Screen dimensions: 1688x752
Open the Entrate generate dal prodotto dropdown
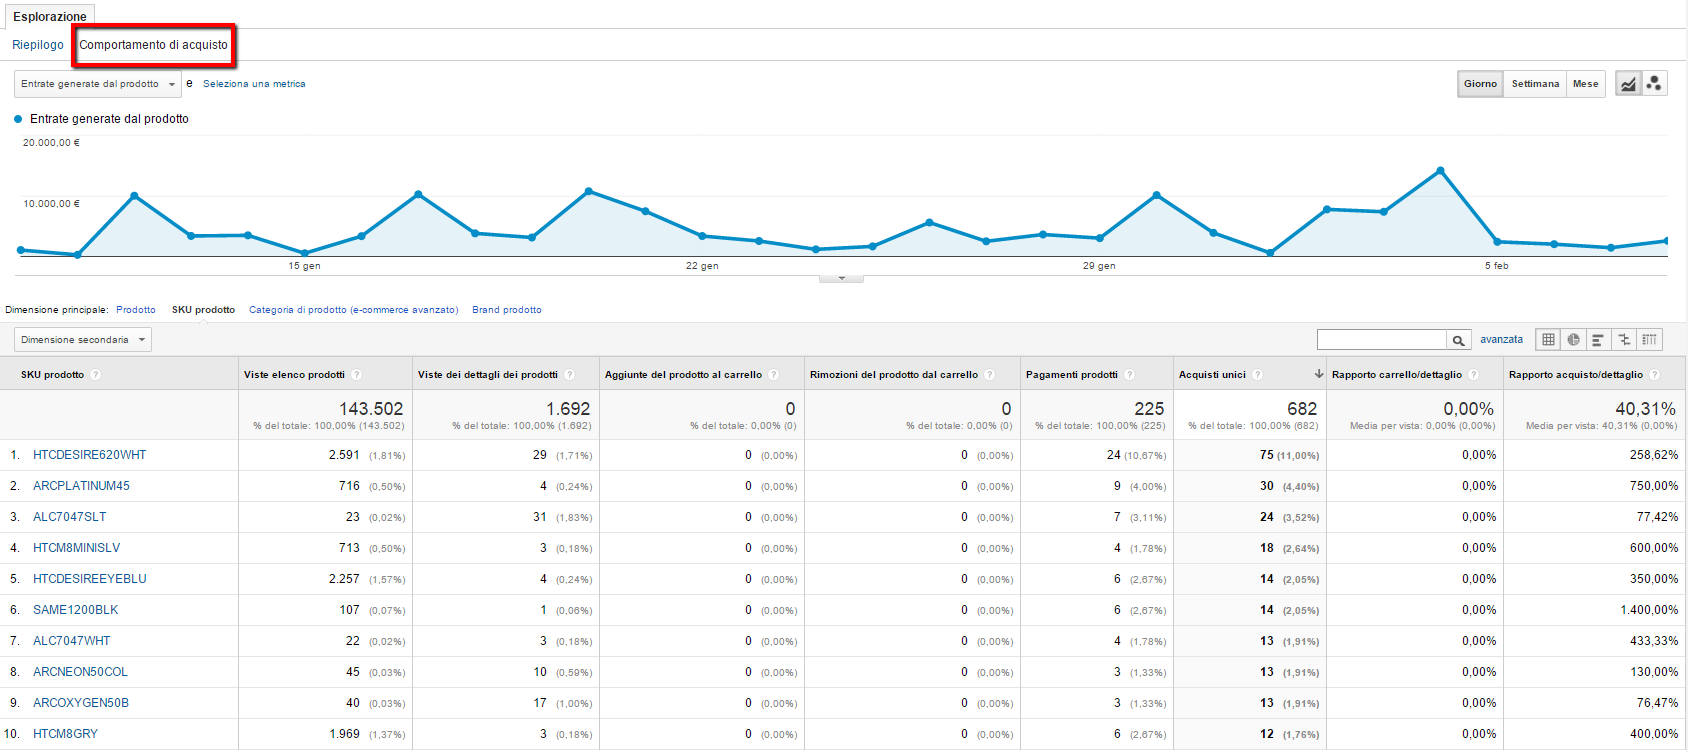coord(97,84)
